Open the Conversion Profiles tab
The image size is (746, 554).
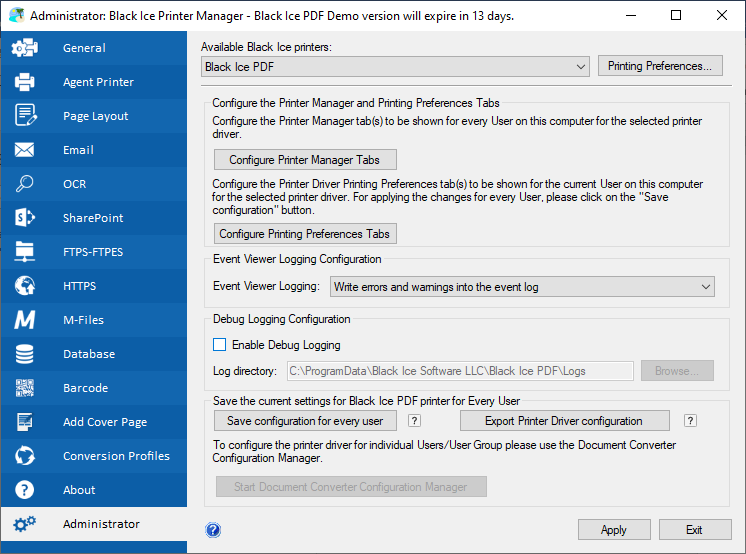[116, 456]
